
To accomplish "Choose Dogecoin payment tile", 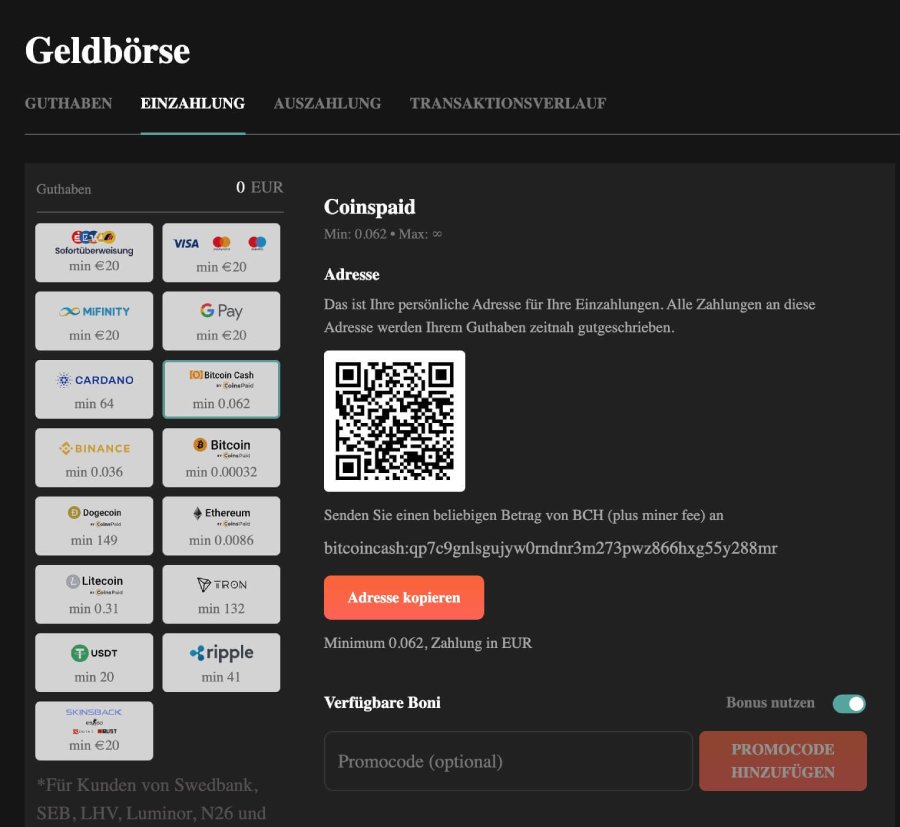I will (x=94, y=525).
